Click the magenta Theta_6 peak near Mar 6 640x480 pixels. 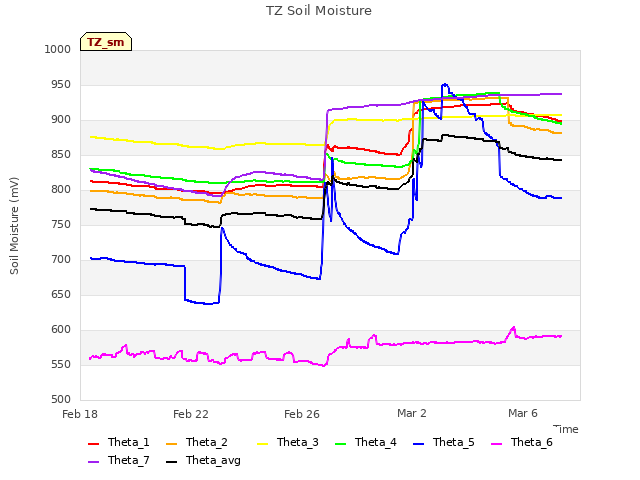coord(513,328)
